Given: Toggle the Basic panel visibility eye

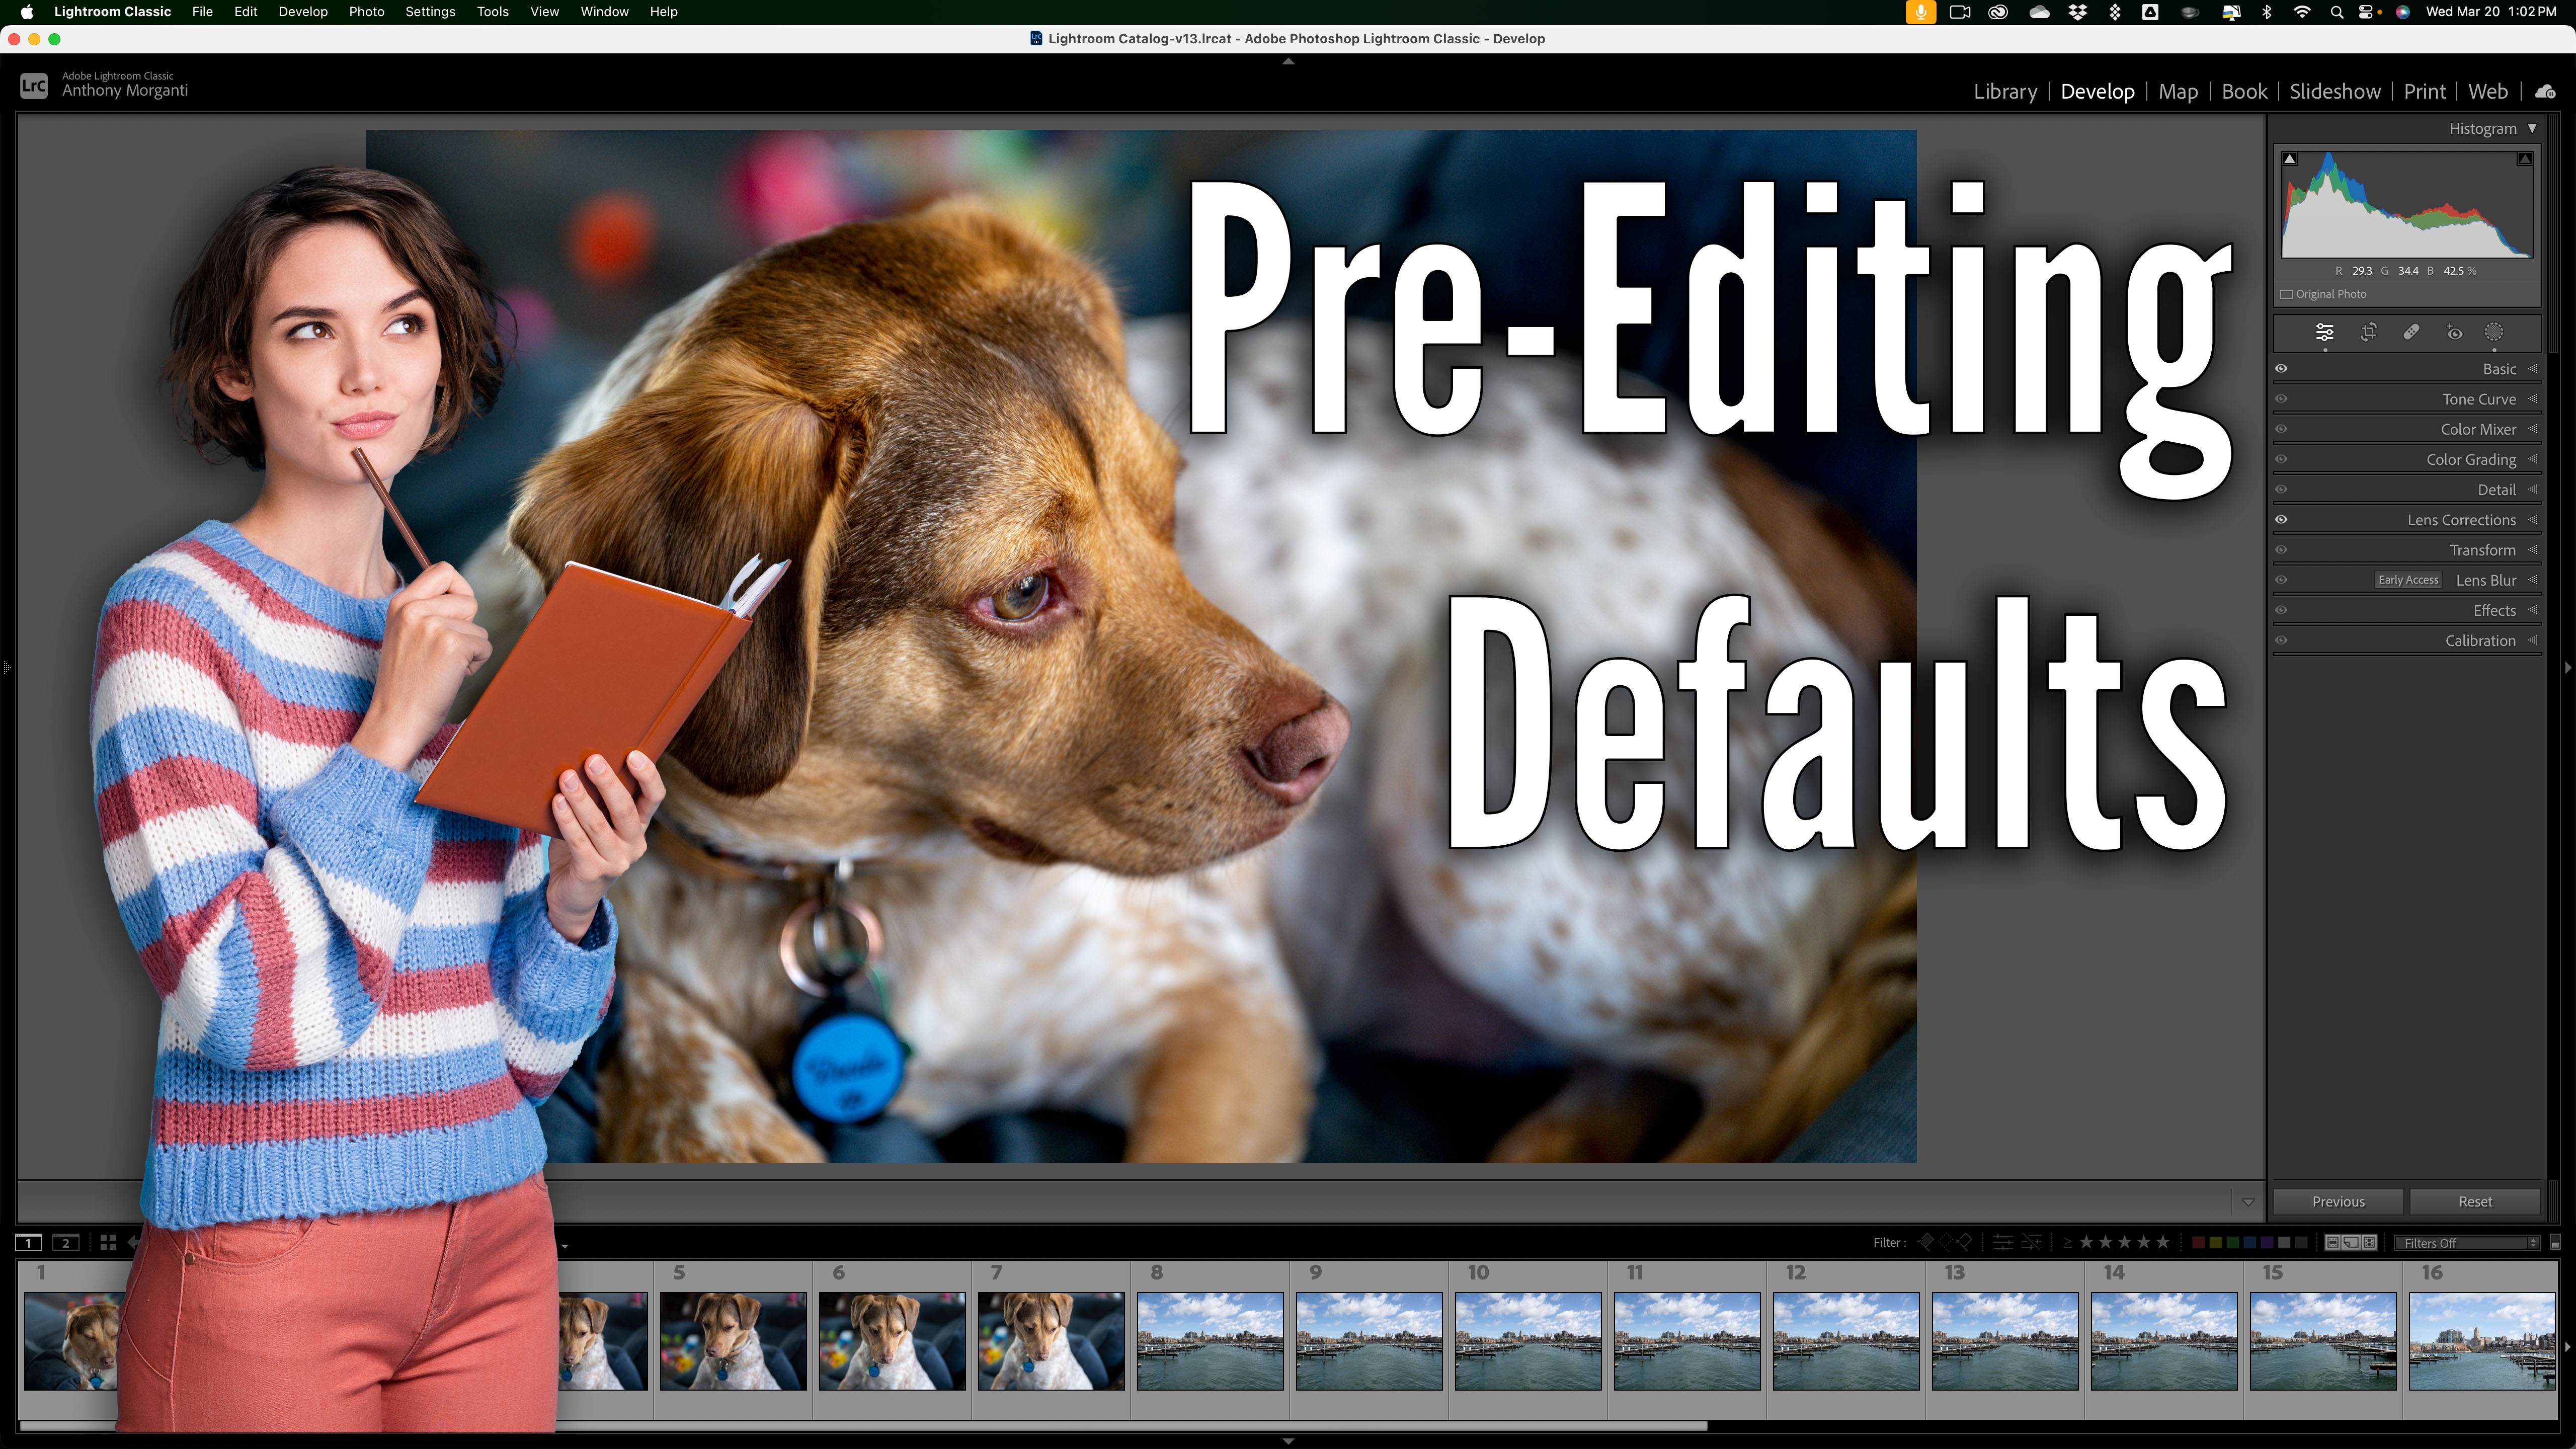Looking at the screenshot, I should [x=2281, y=369].
